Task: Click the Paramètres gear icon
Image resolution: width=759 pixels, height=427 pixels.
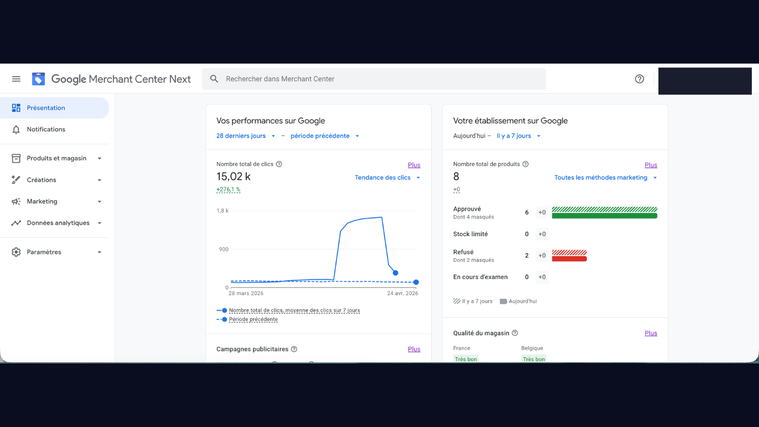Action: click(x=16, y=252)
